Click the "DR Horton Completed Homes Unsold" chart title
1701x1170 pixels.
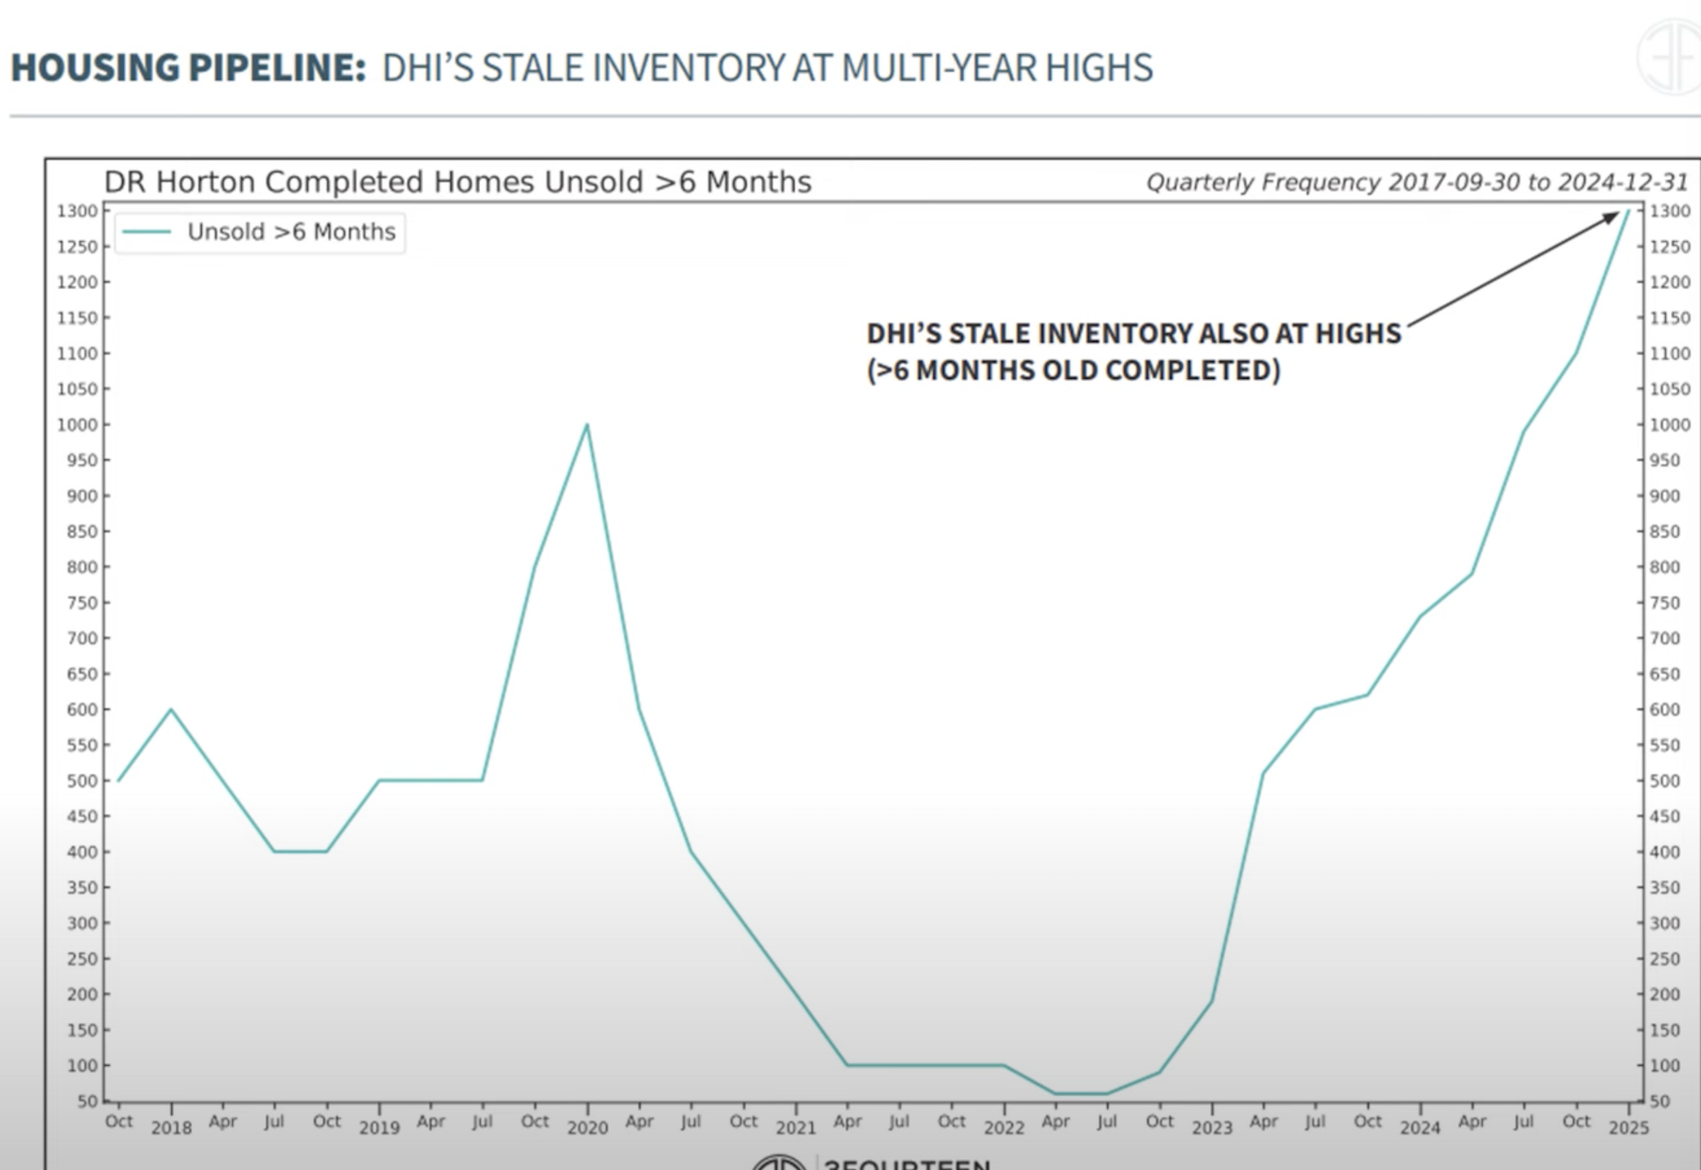(457, 182)
